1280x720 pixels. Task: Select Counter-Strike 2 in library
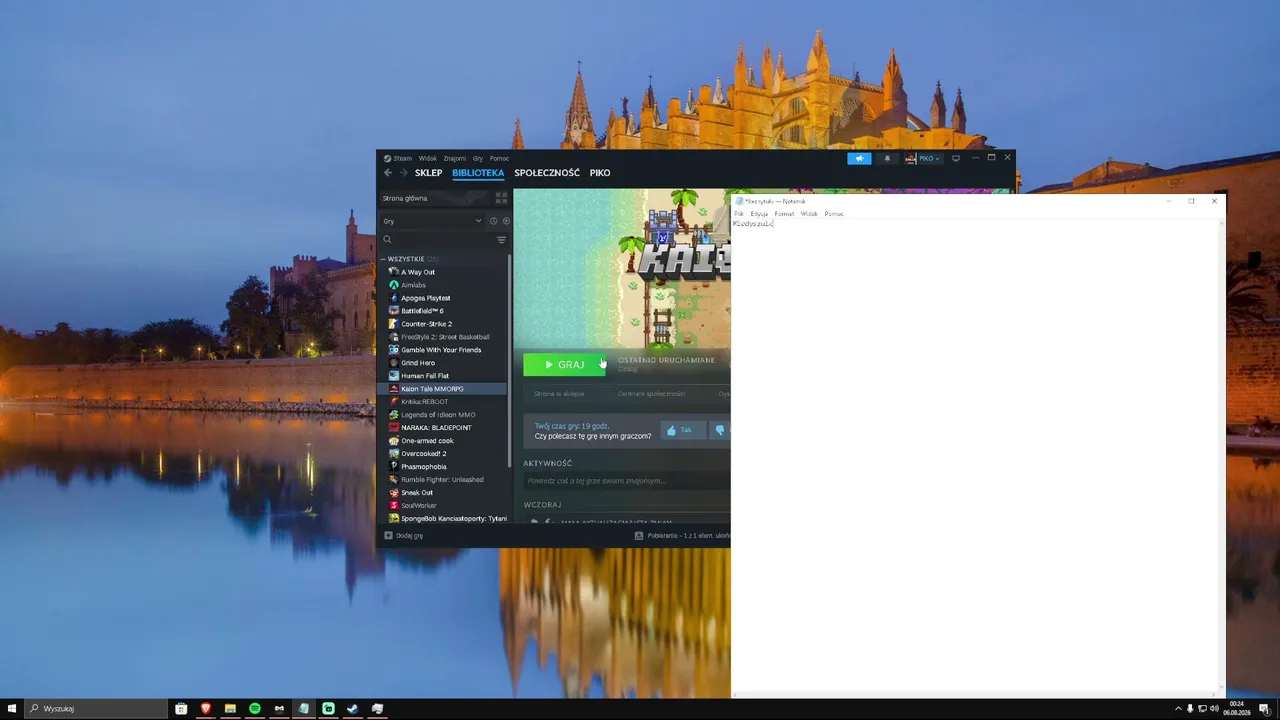(x=444, y=324)
